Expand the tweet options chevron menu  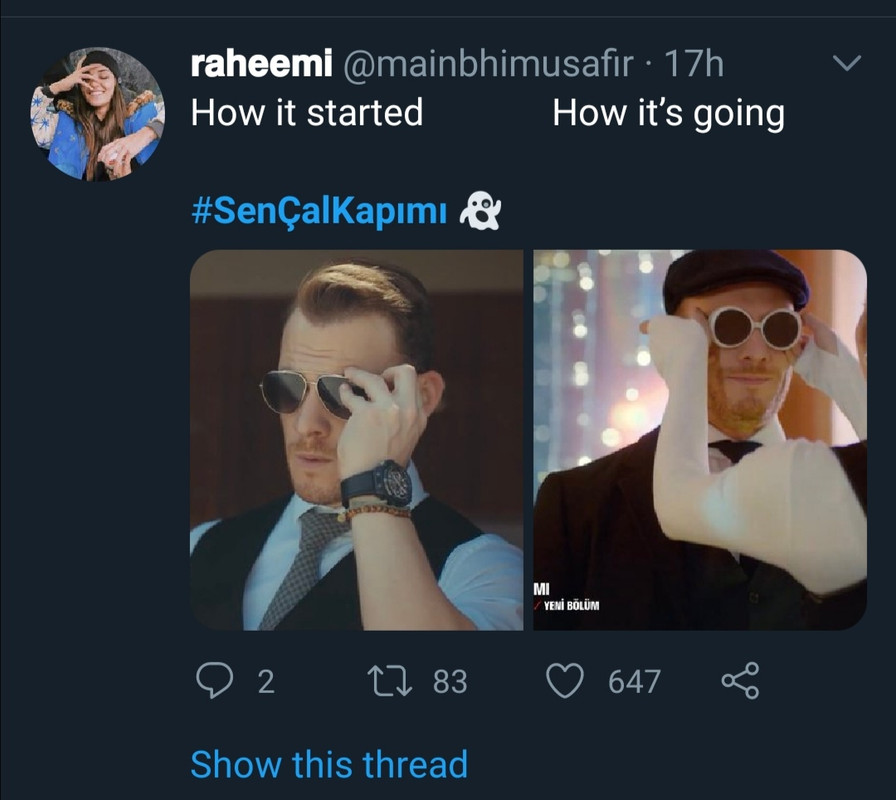point(847,64)
